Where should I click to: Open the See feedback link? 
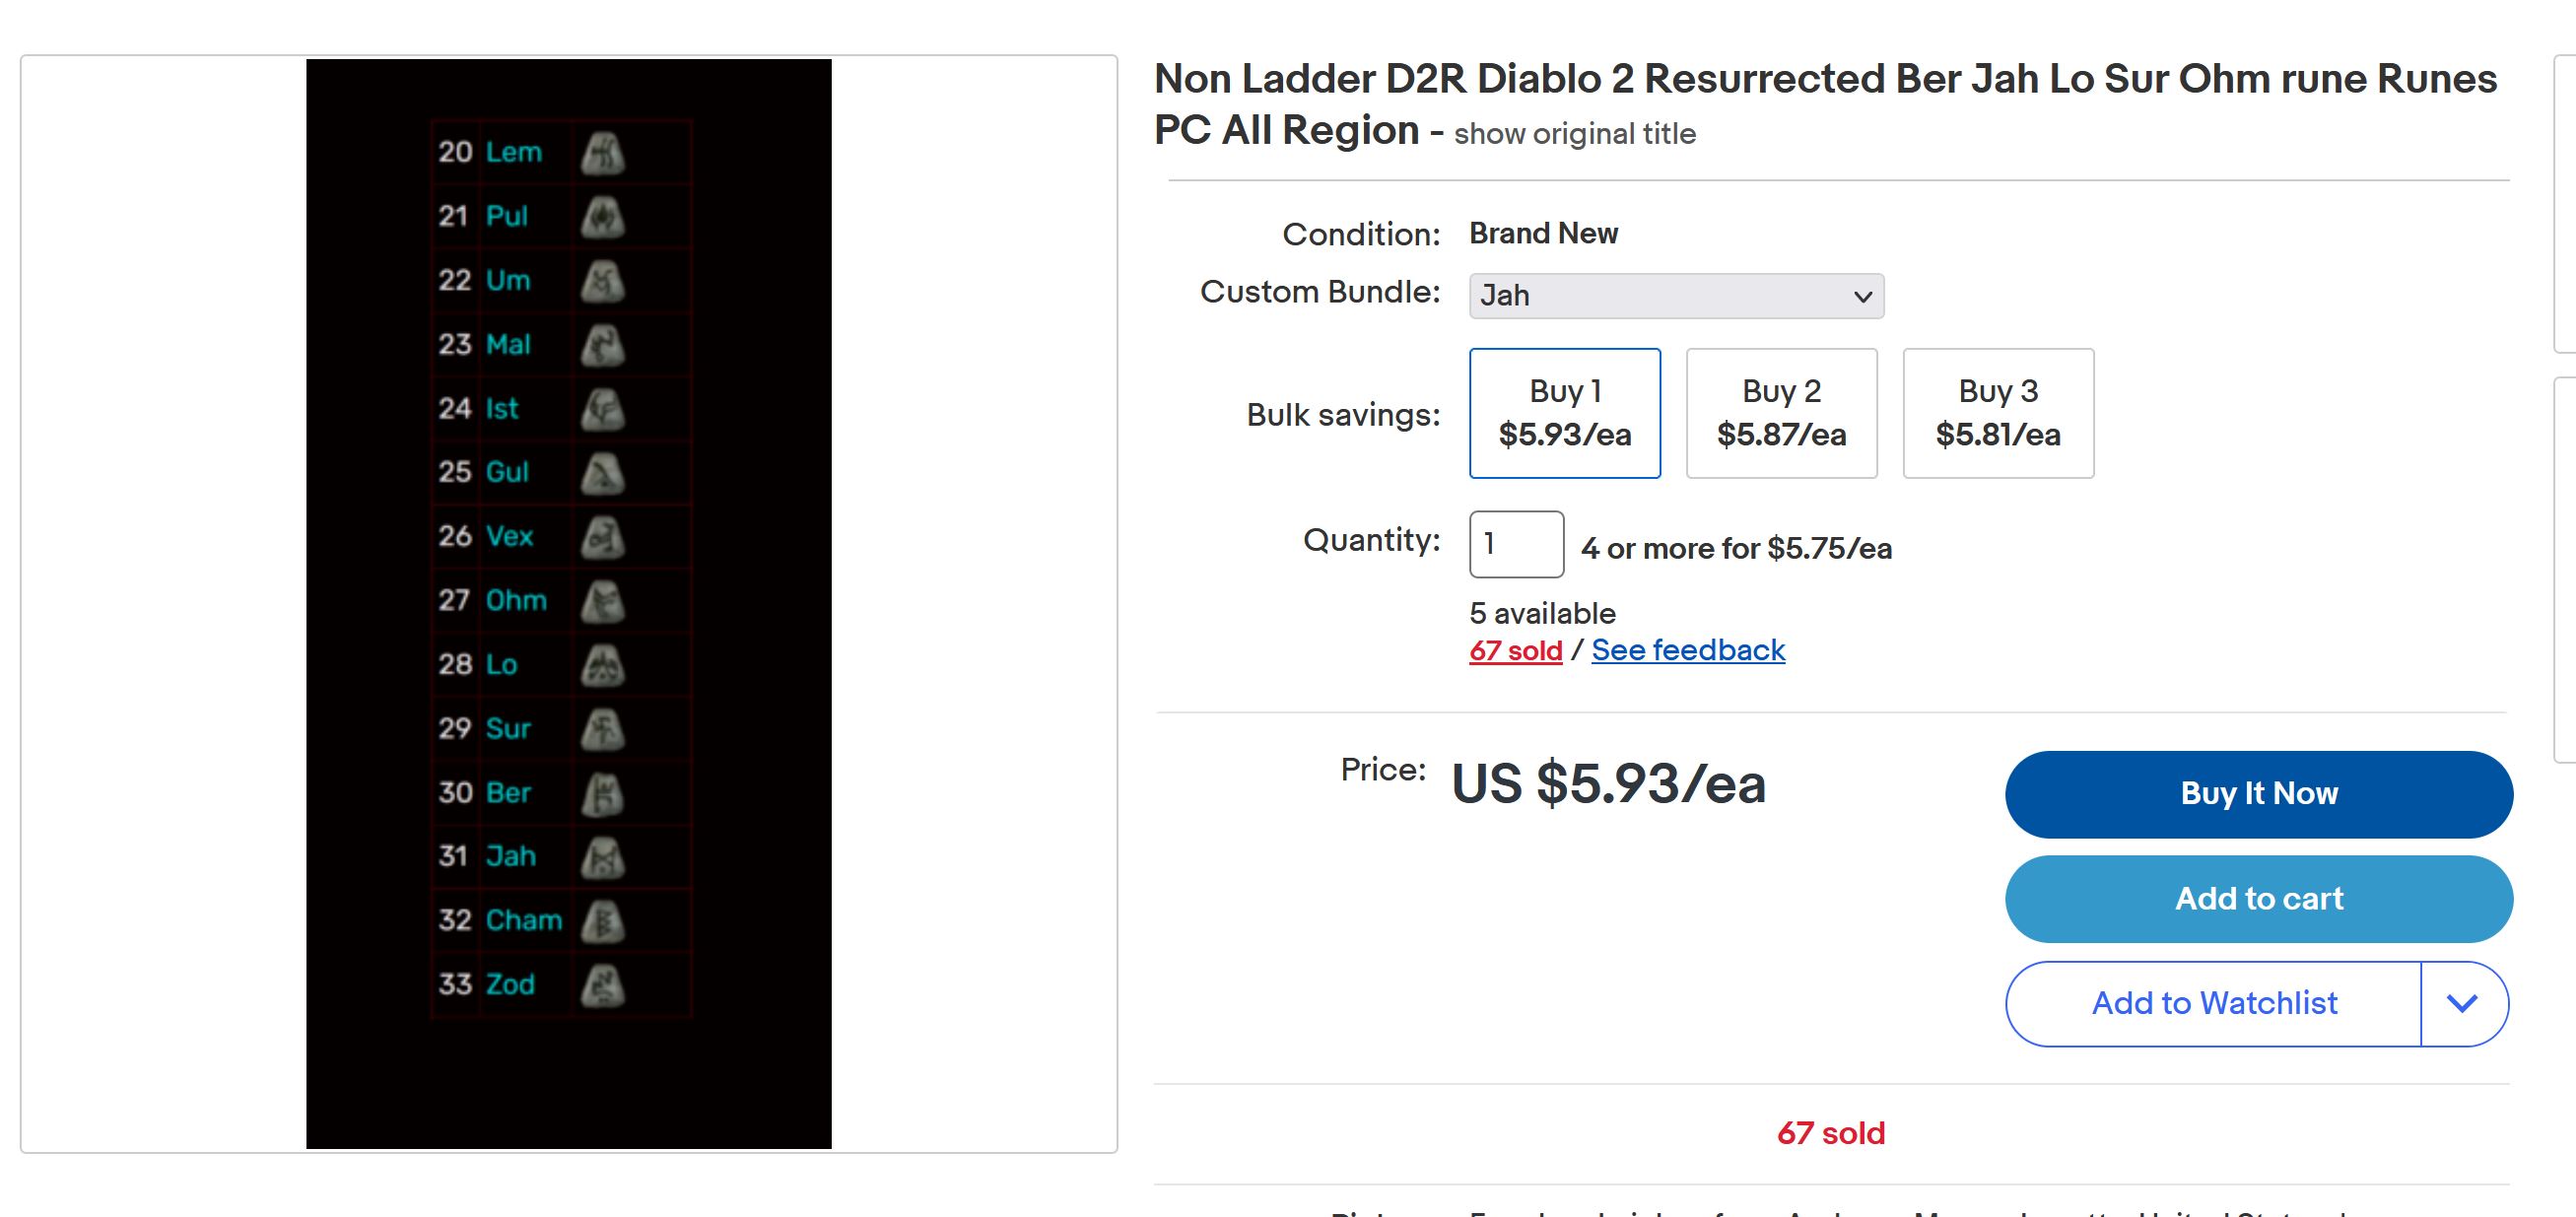[1687, 650]
